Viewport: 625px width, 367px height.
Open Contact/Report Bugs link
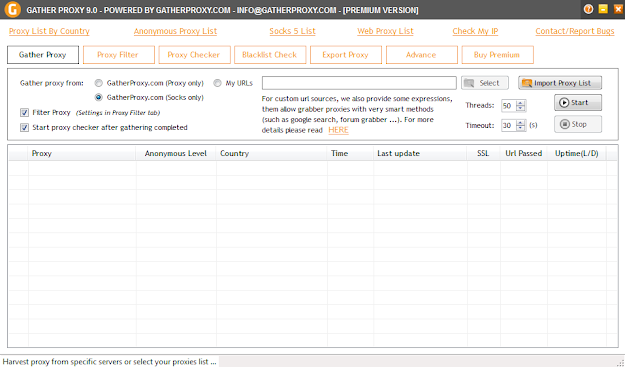coord(575,31)
